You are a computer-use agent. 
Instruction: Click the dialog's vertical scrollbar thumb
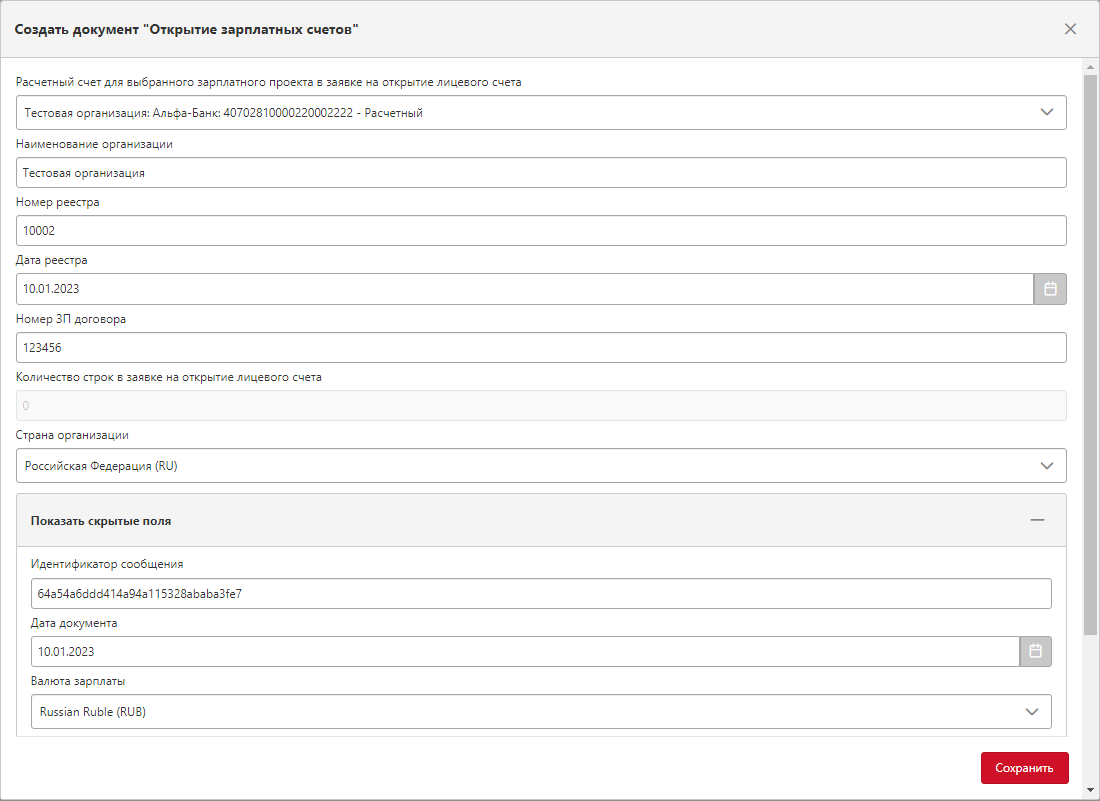coord(1090,354)
